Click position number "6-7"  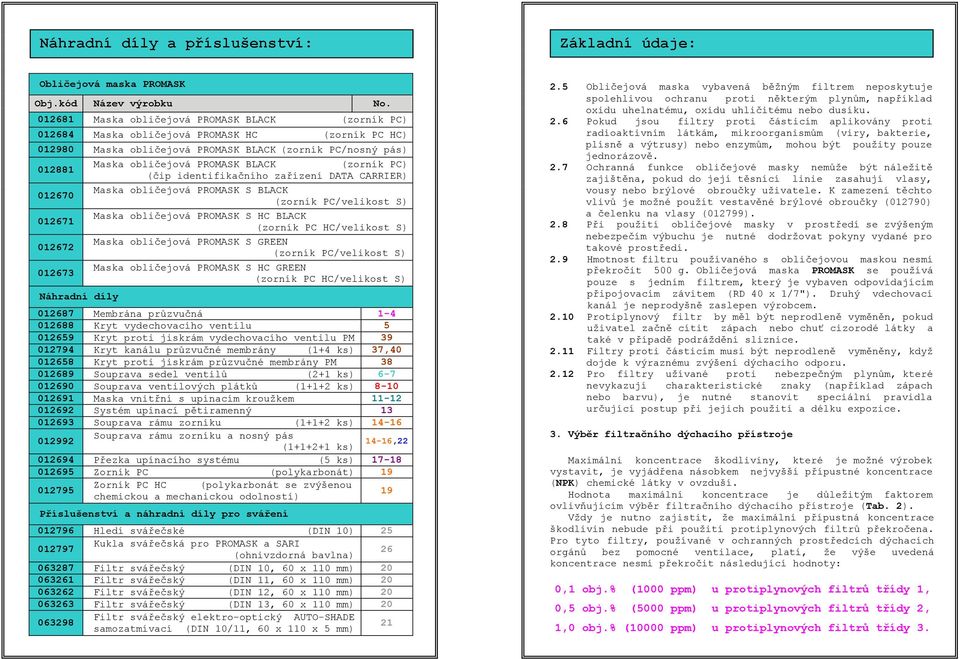[x=386, y=374]
